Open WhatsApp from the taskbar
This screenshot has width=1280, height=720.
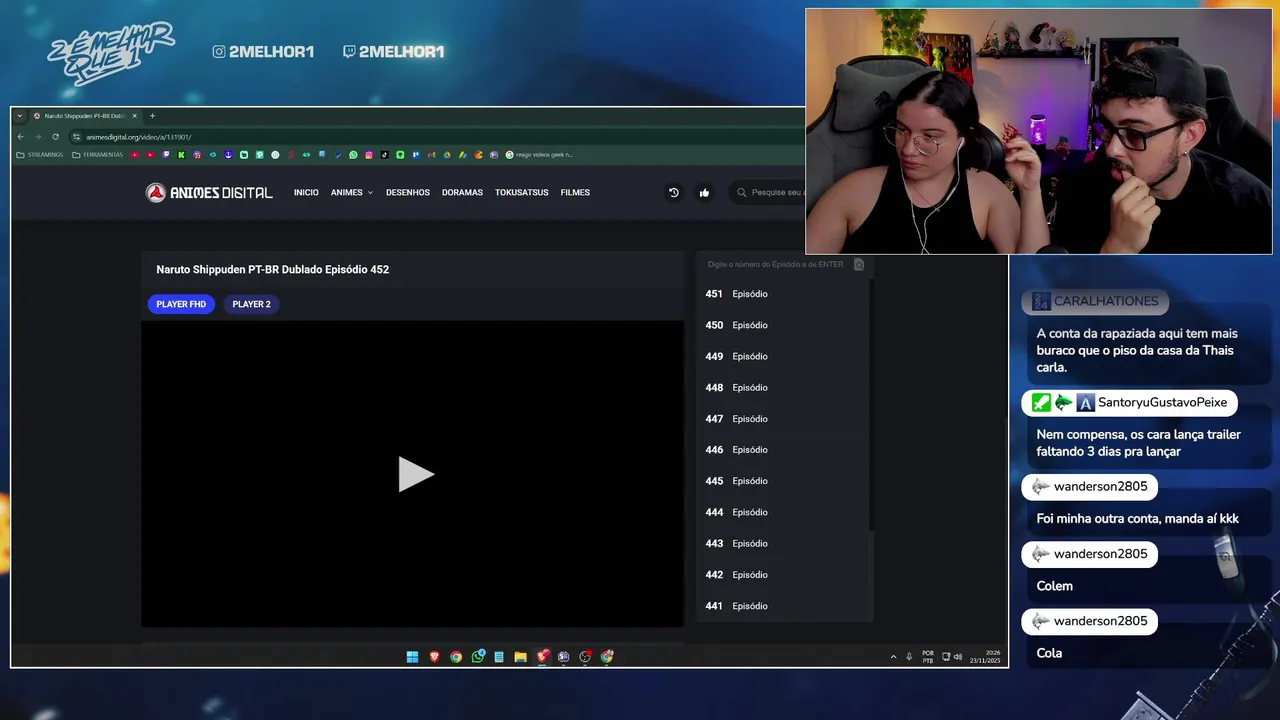478,657
